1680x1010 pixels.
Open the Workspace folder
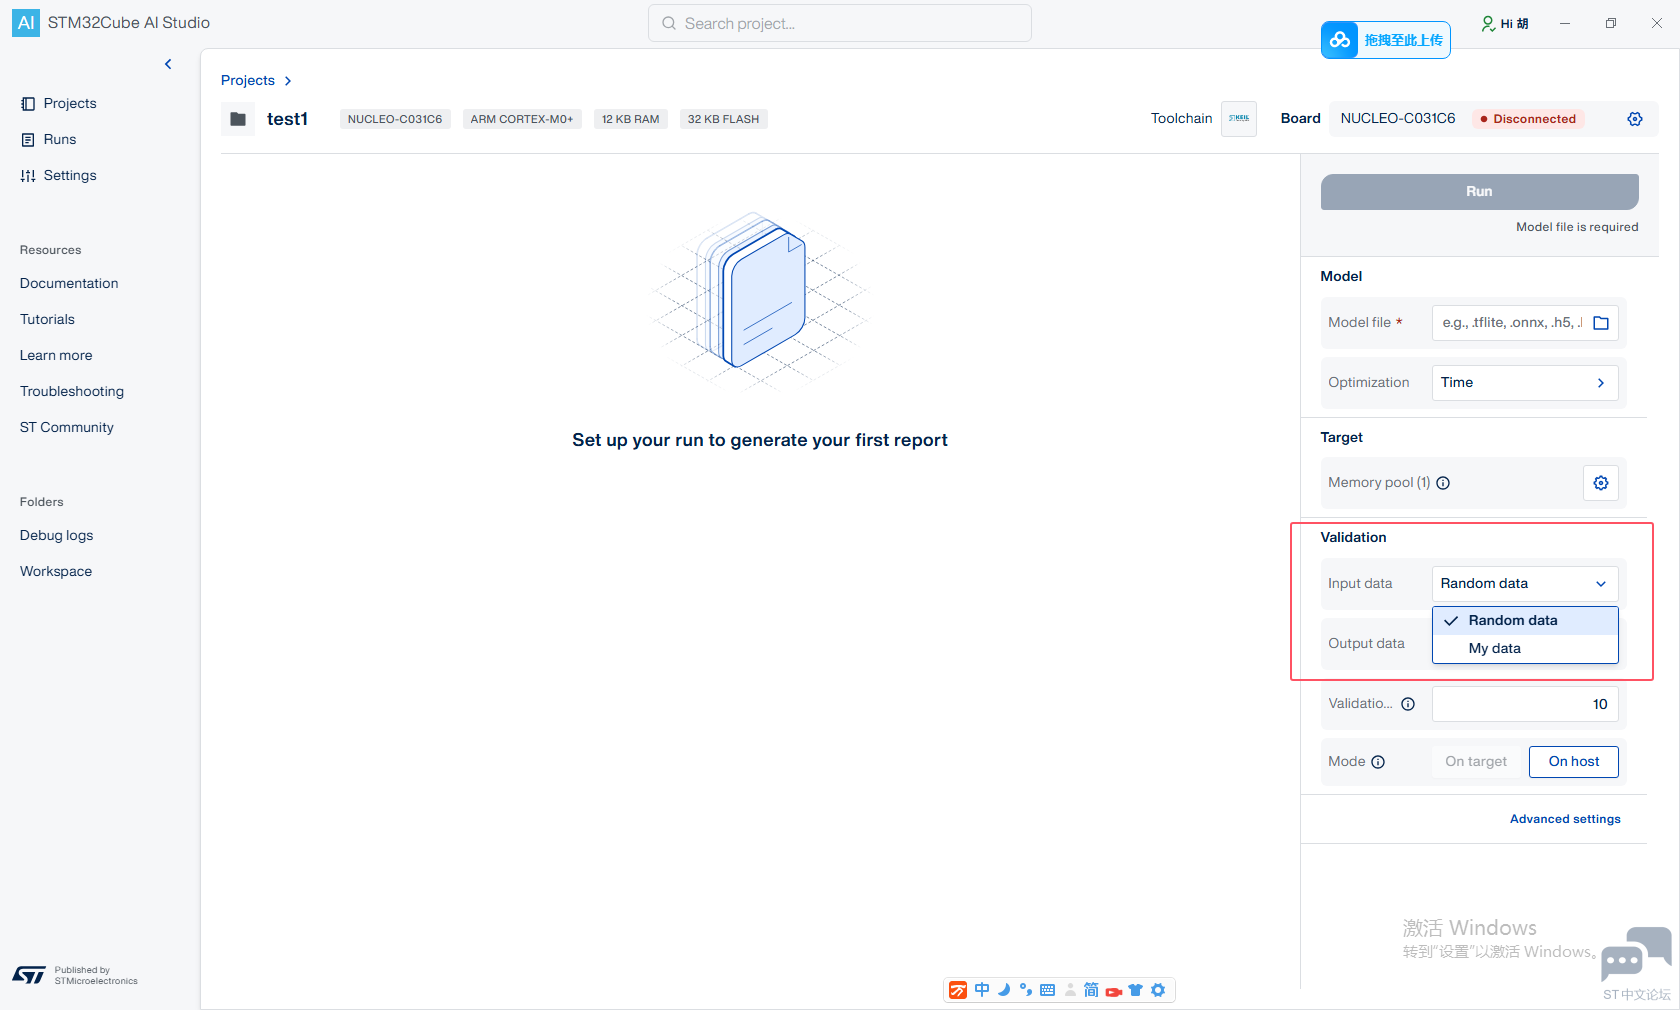click(x=56, y=571)
